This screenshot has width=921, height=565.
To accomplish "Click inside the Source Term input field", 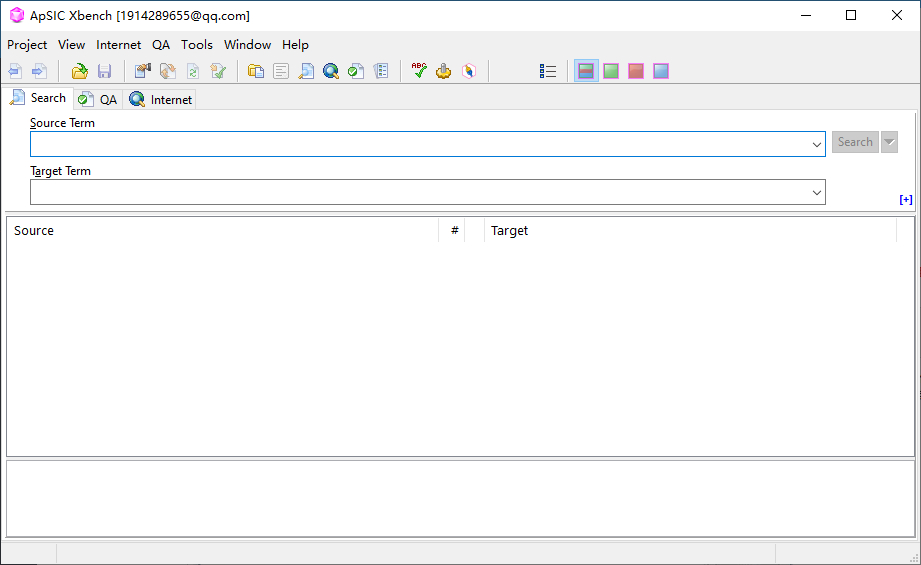I will click(419, 144).
